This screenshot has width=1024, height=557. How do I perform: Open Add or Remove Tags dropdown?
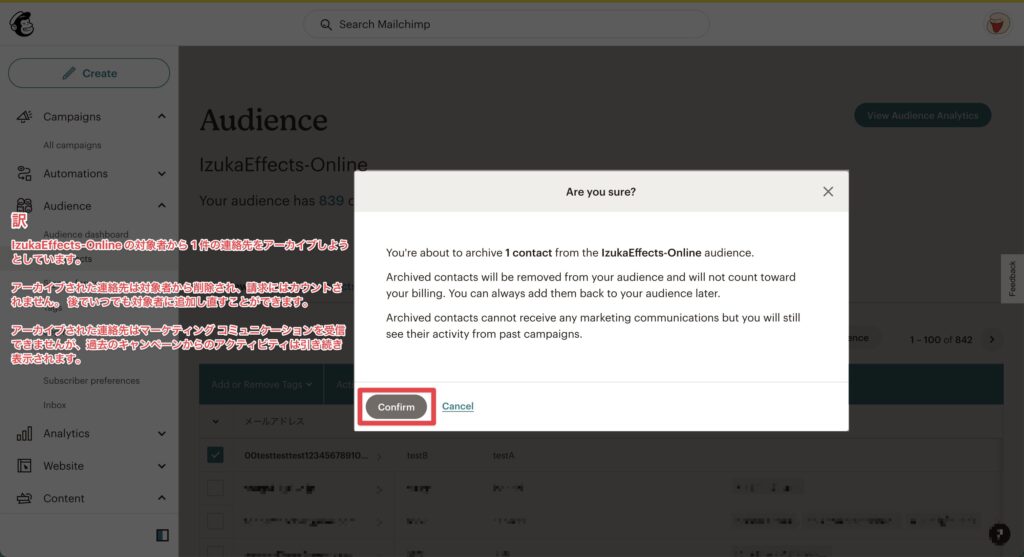(261, 385)
